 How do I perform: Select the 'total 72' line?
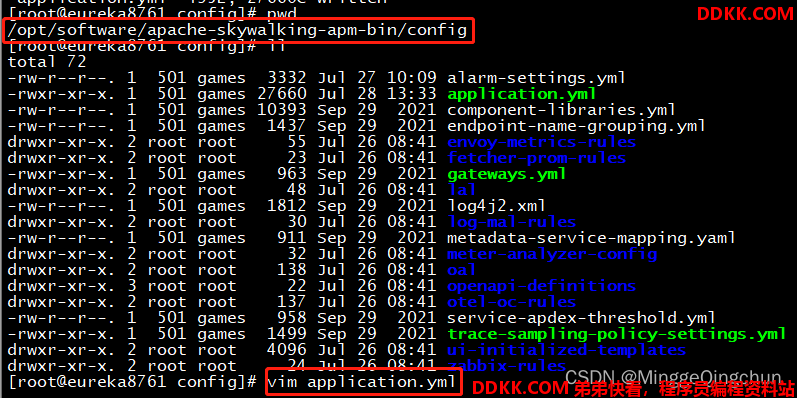pos(47,62)
